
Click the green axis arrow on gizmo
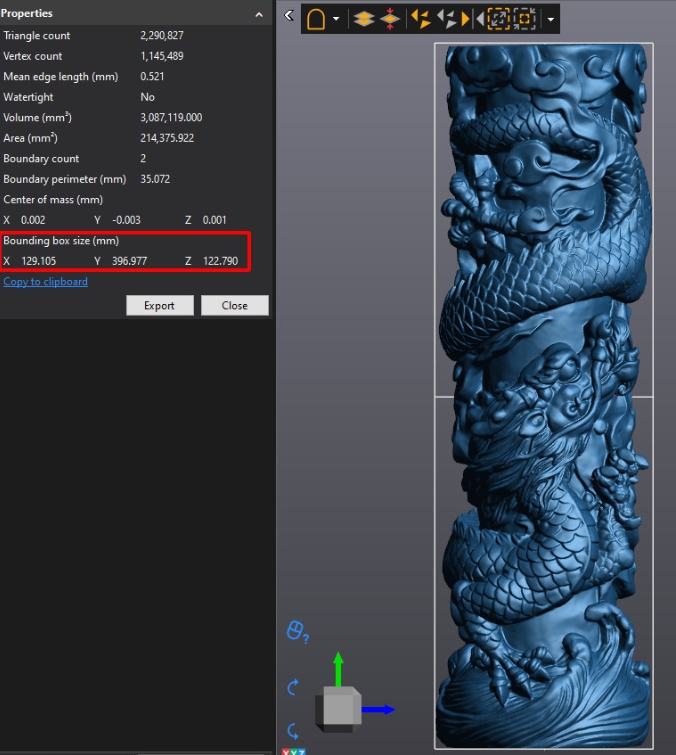338,666
